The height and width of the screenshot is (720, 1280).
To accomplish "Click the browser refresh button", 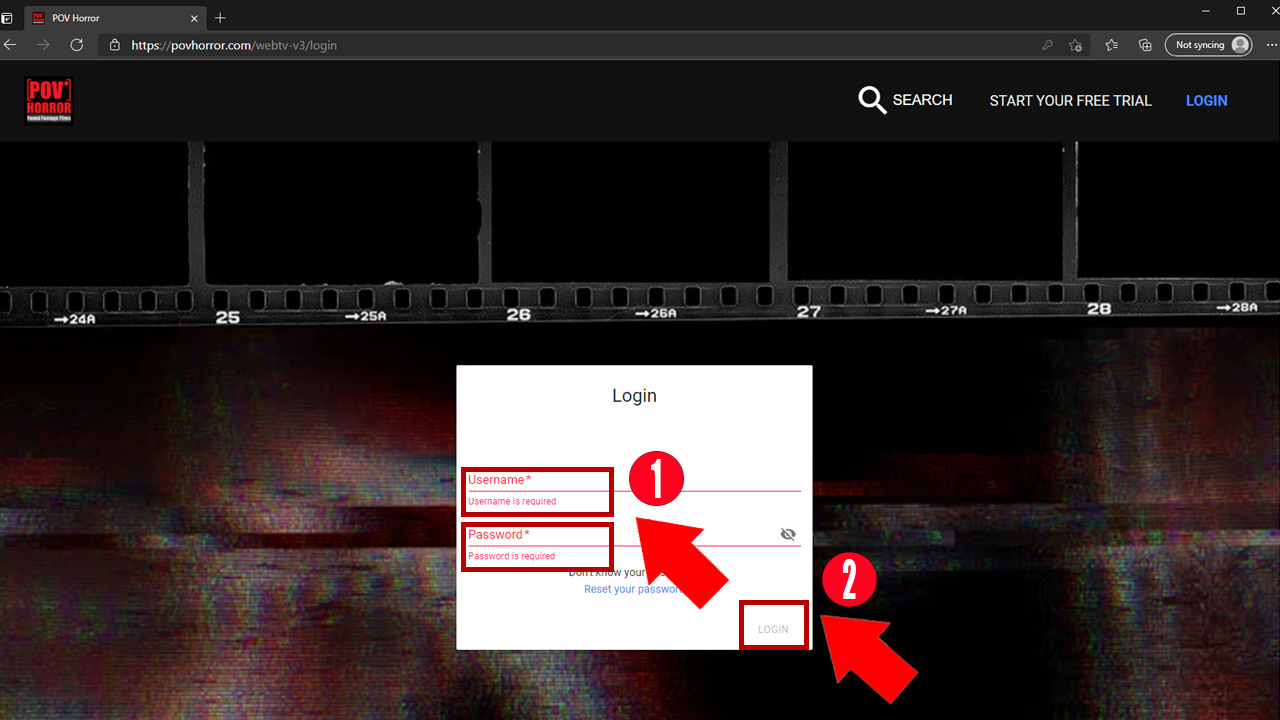I will click(x=76, y=45).
